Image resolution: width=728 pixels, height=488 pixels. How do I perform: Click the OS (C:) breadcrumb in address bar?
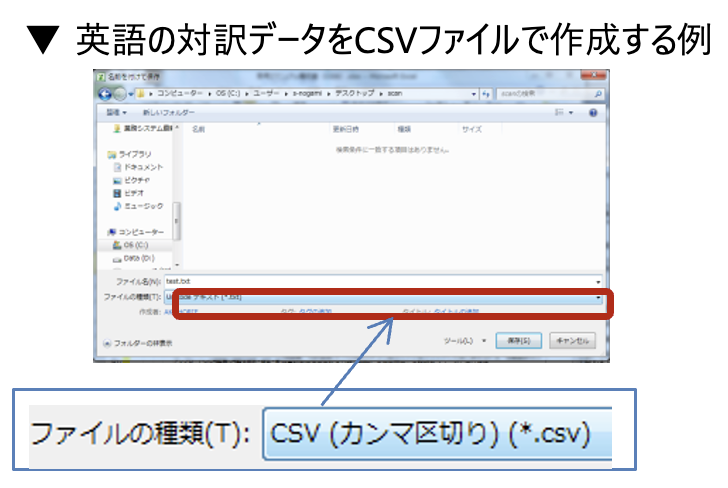click(x=228, y=93)
